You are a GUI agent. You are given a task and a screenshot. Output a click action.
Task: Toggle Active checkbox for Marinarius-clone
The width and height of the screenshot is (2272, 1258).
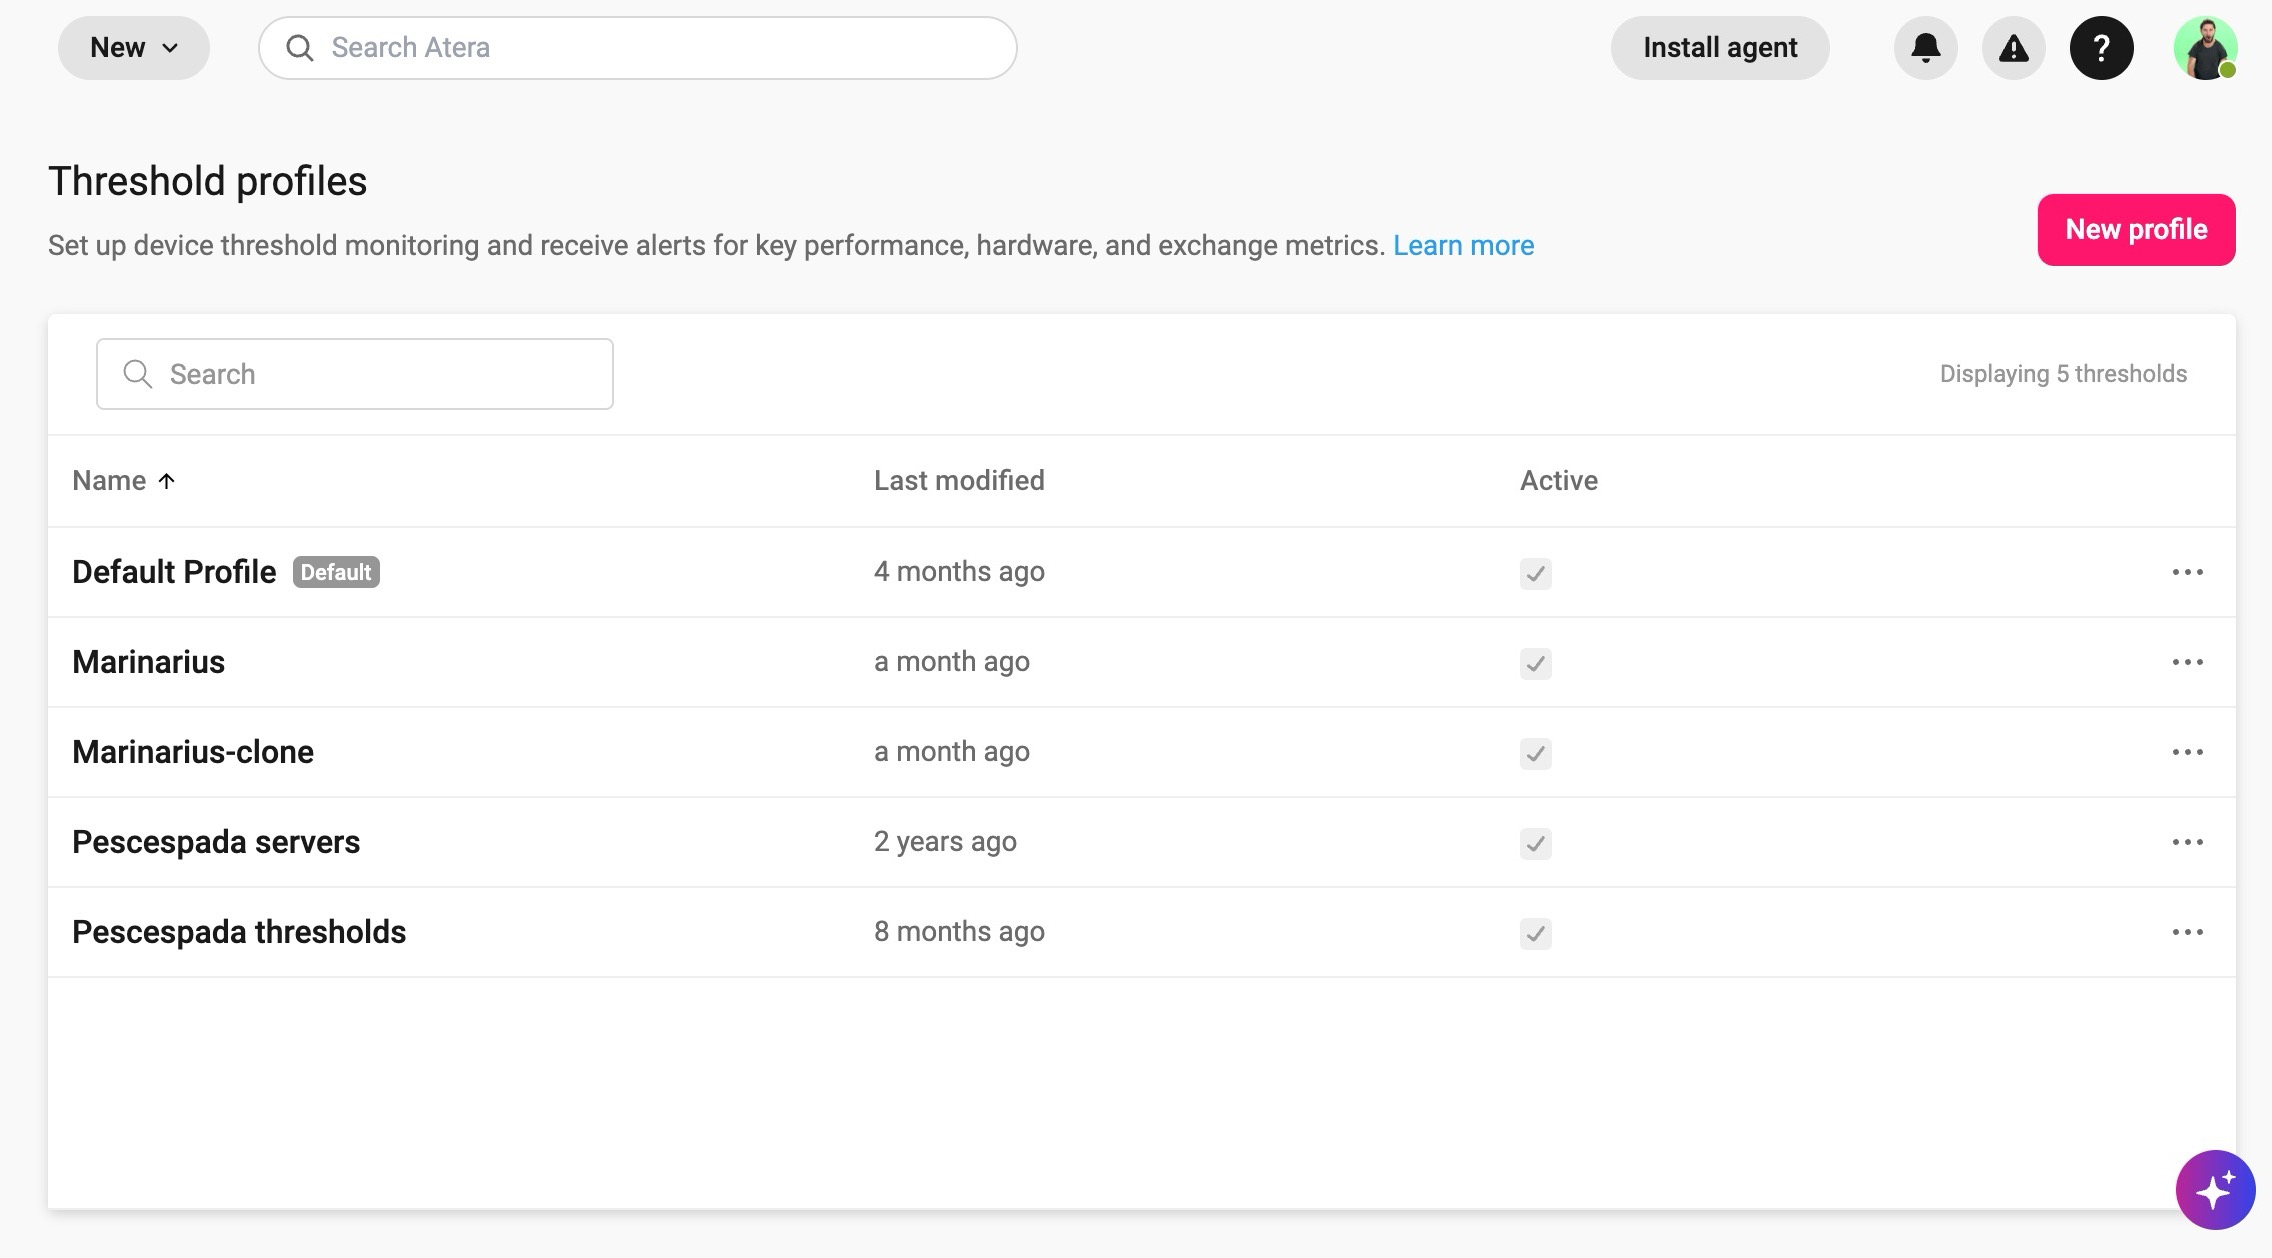pyautogui.click(x=1535, y=754)
